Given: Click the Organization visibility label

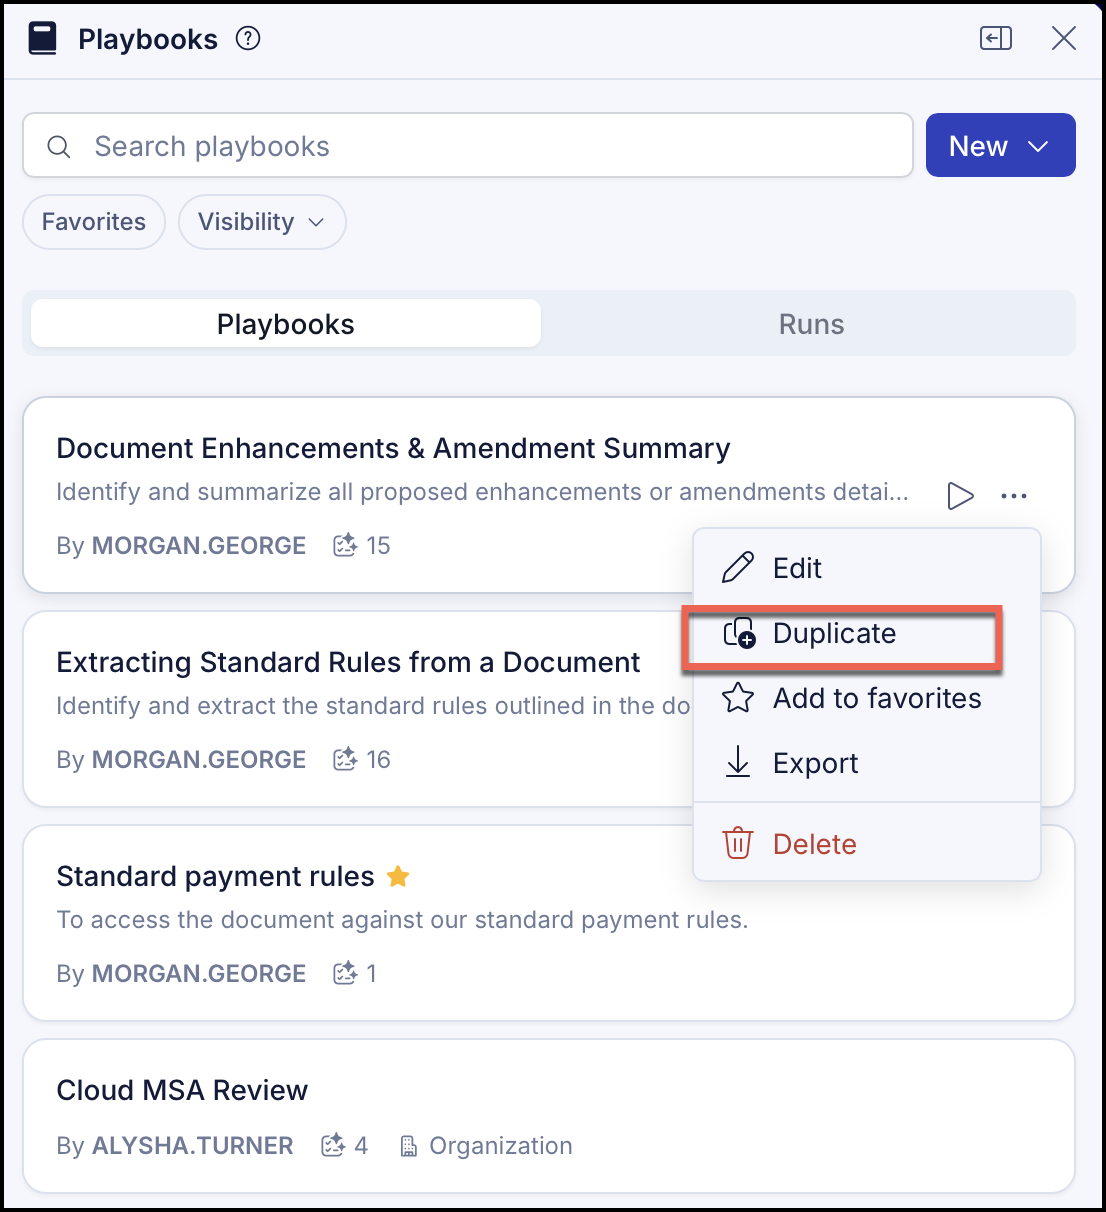Looking at the screenshot, I should [501, 1145].
